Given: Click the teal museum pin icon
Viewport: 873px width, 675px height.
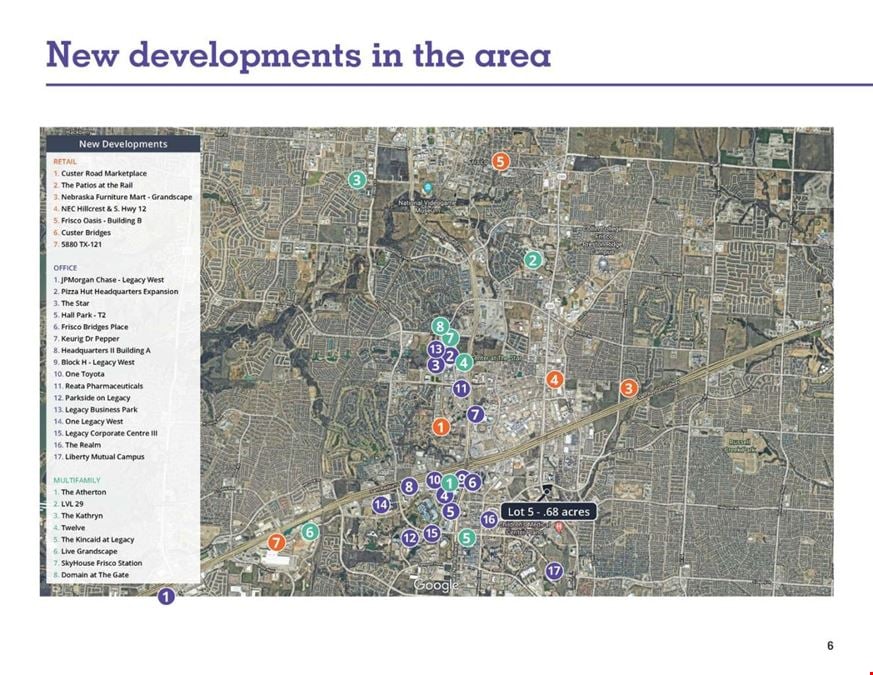Looking at the screenshot, I should coord(428,188).
